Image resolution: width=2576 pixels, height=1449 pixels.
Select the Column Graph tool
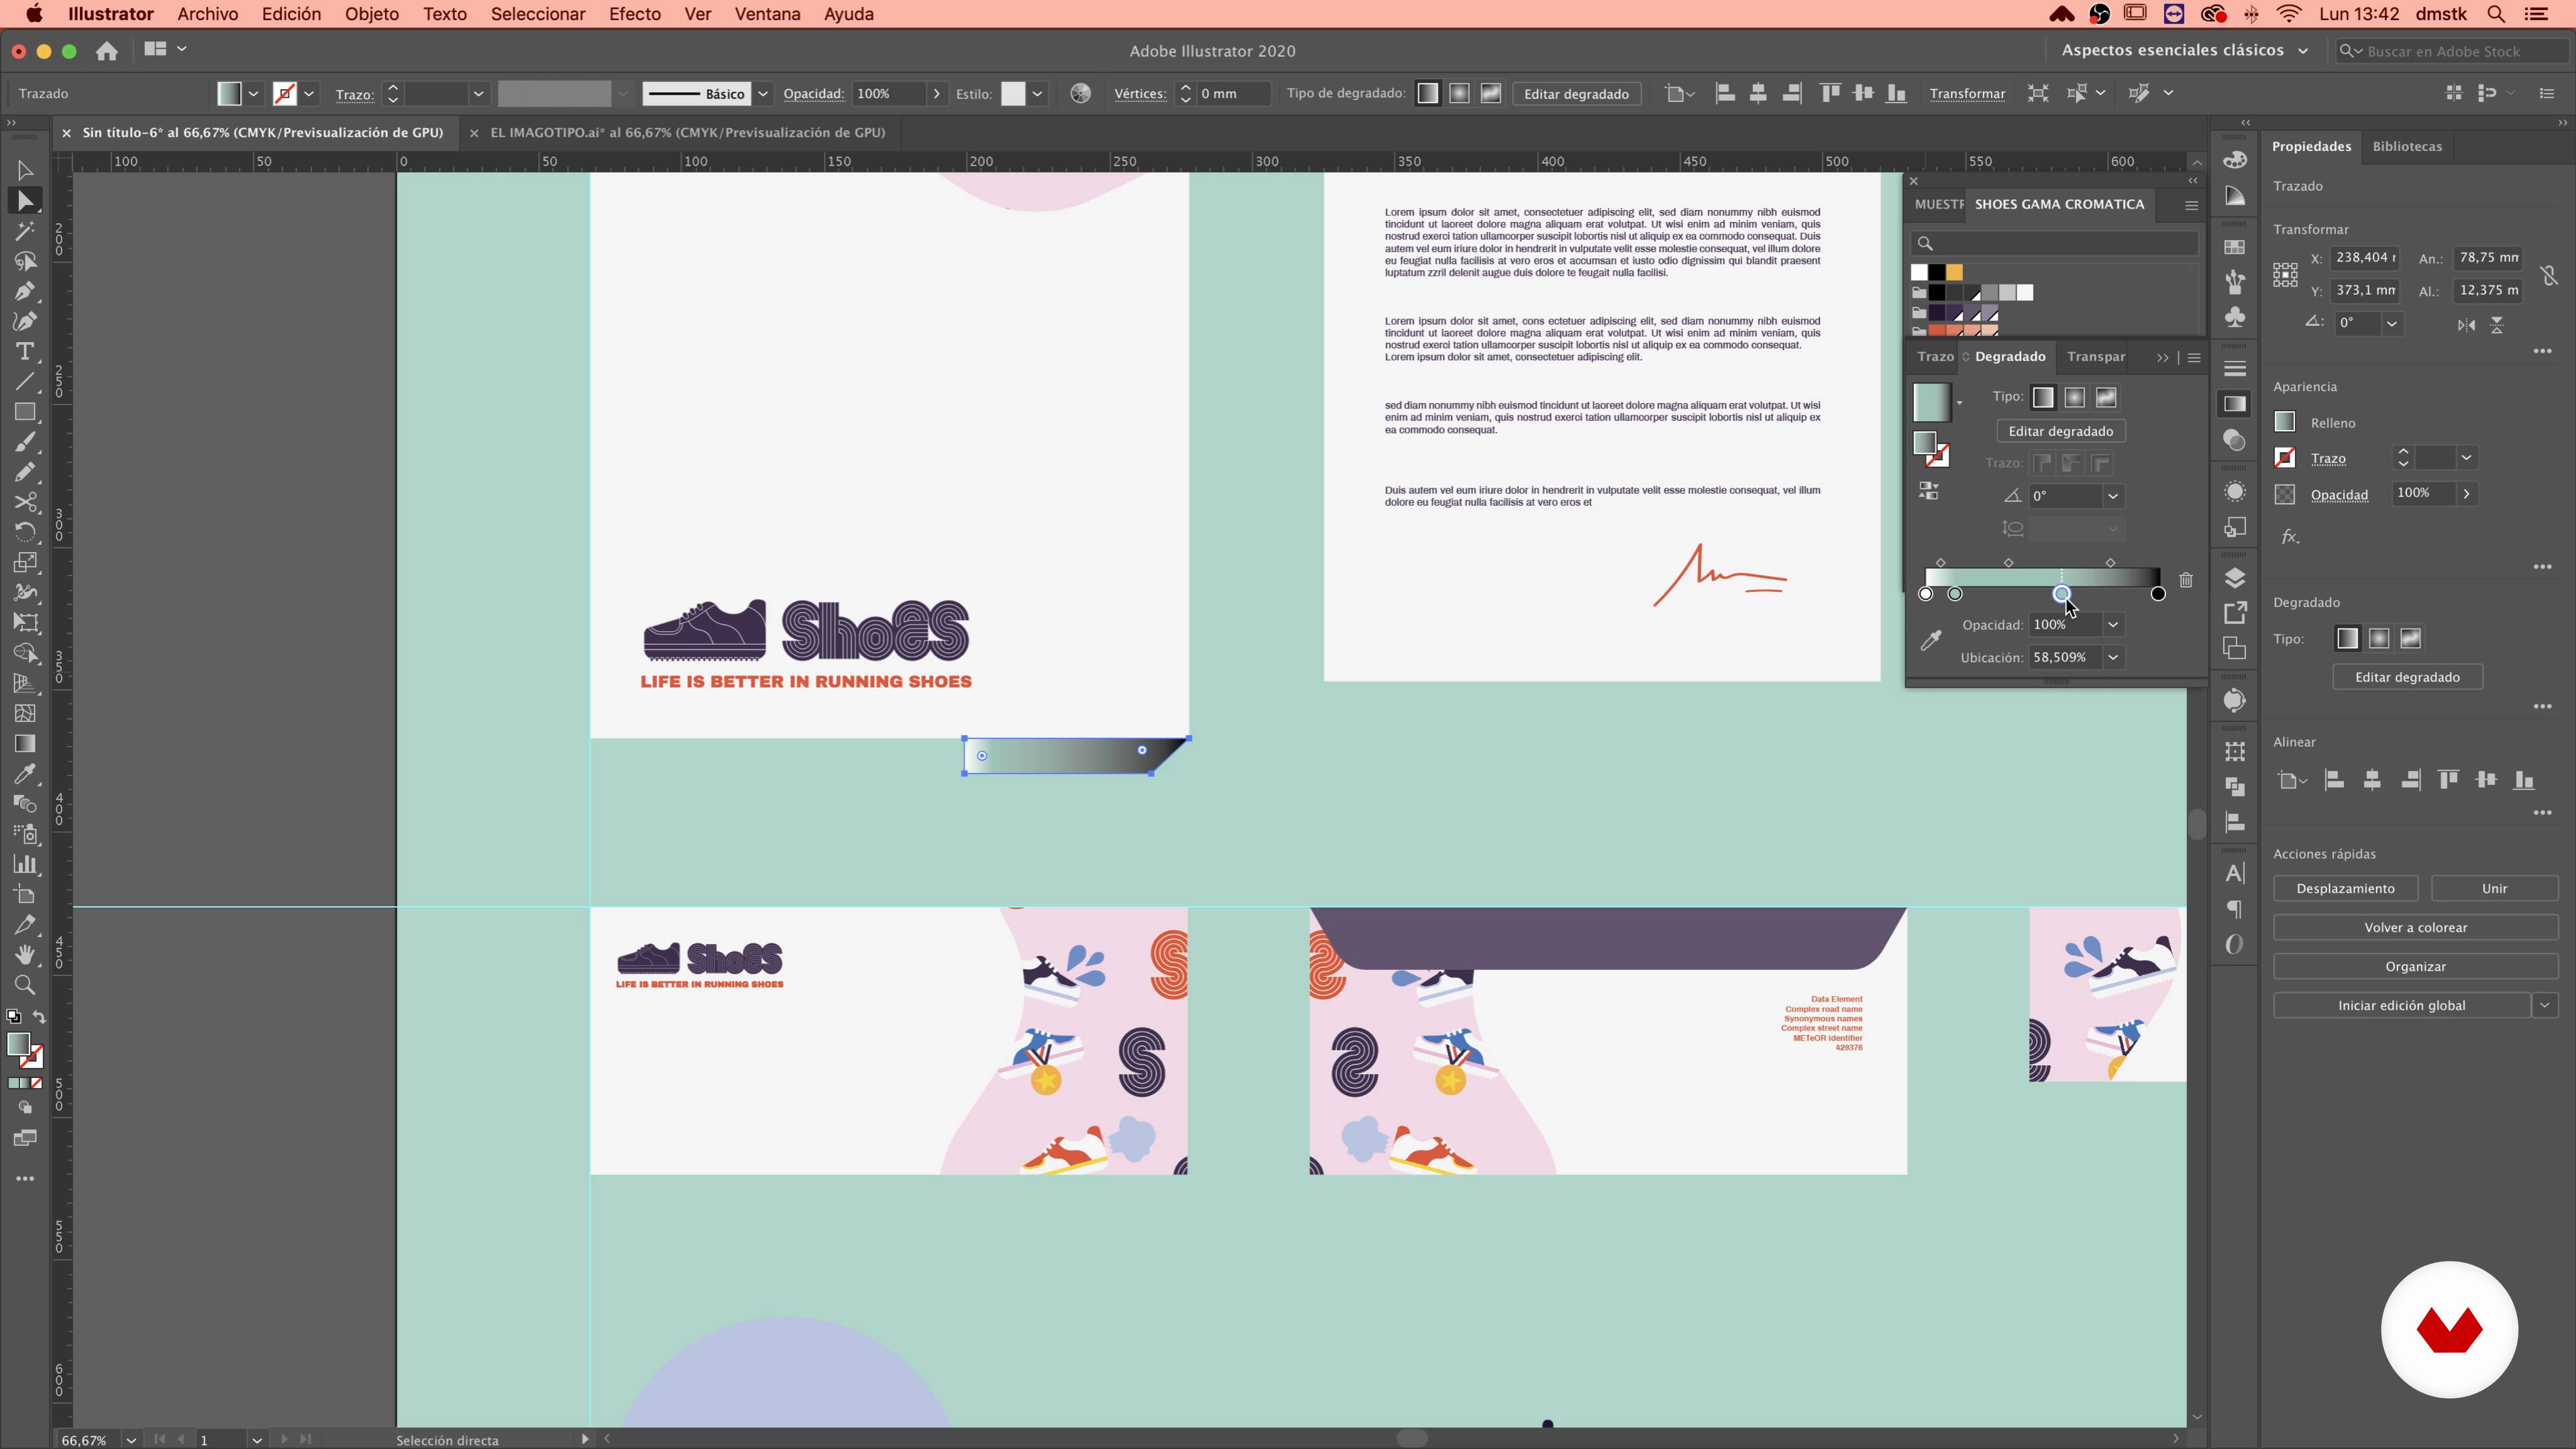(x=25, y=864)
